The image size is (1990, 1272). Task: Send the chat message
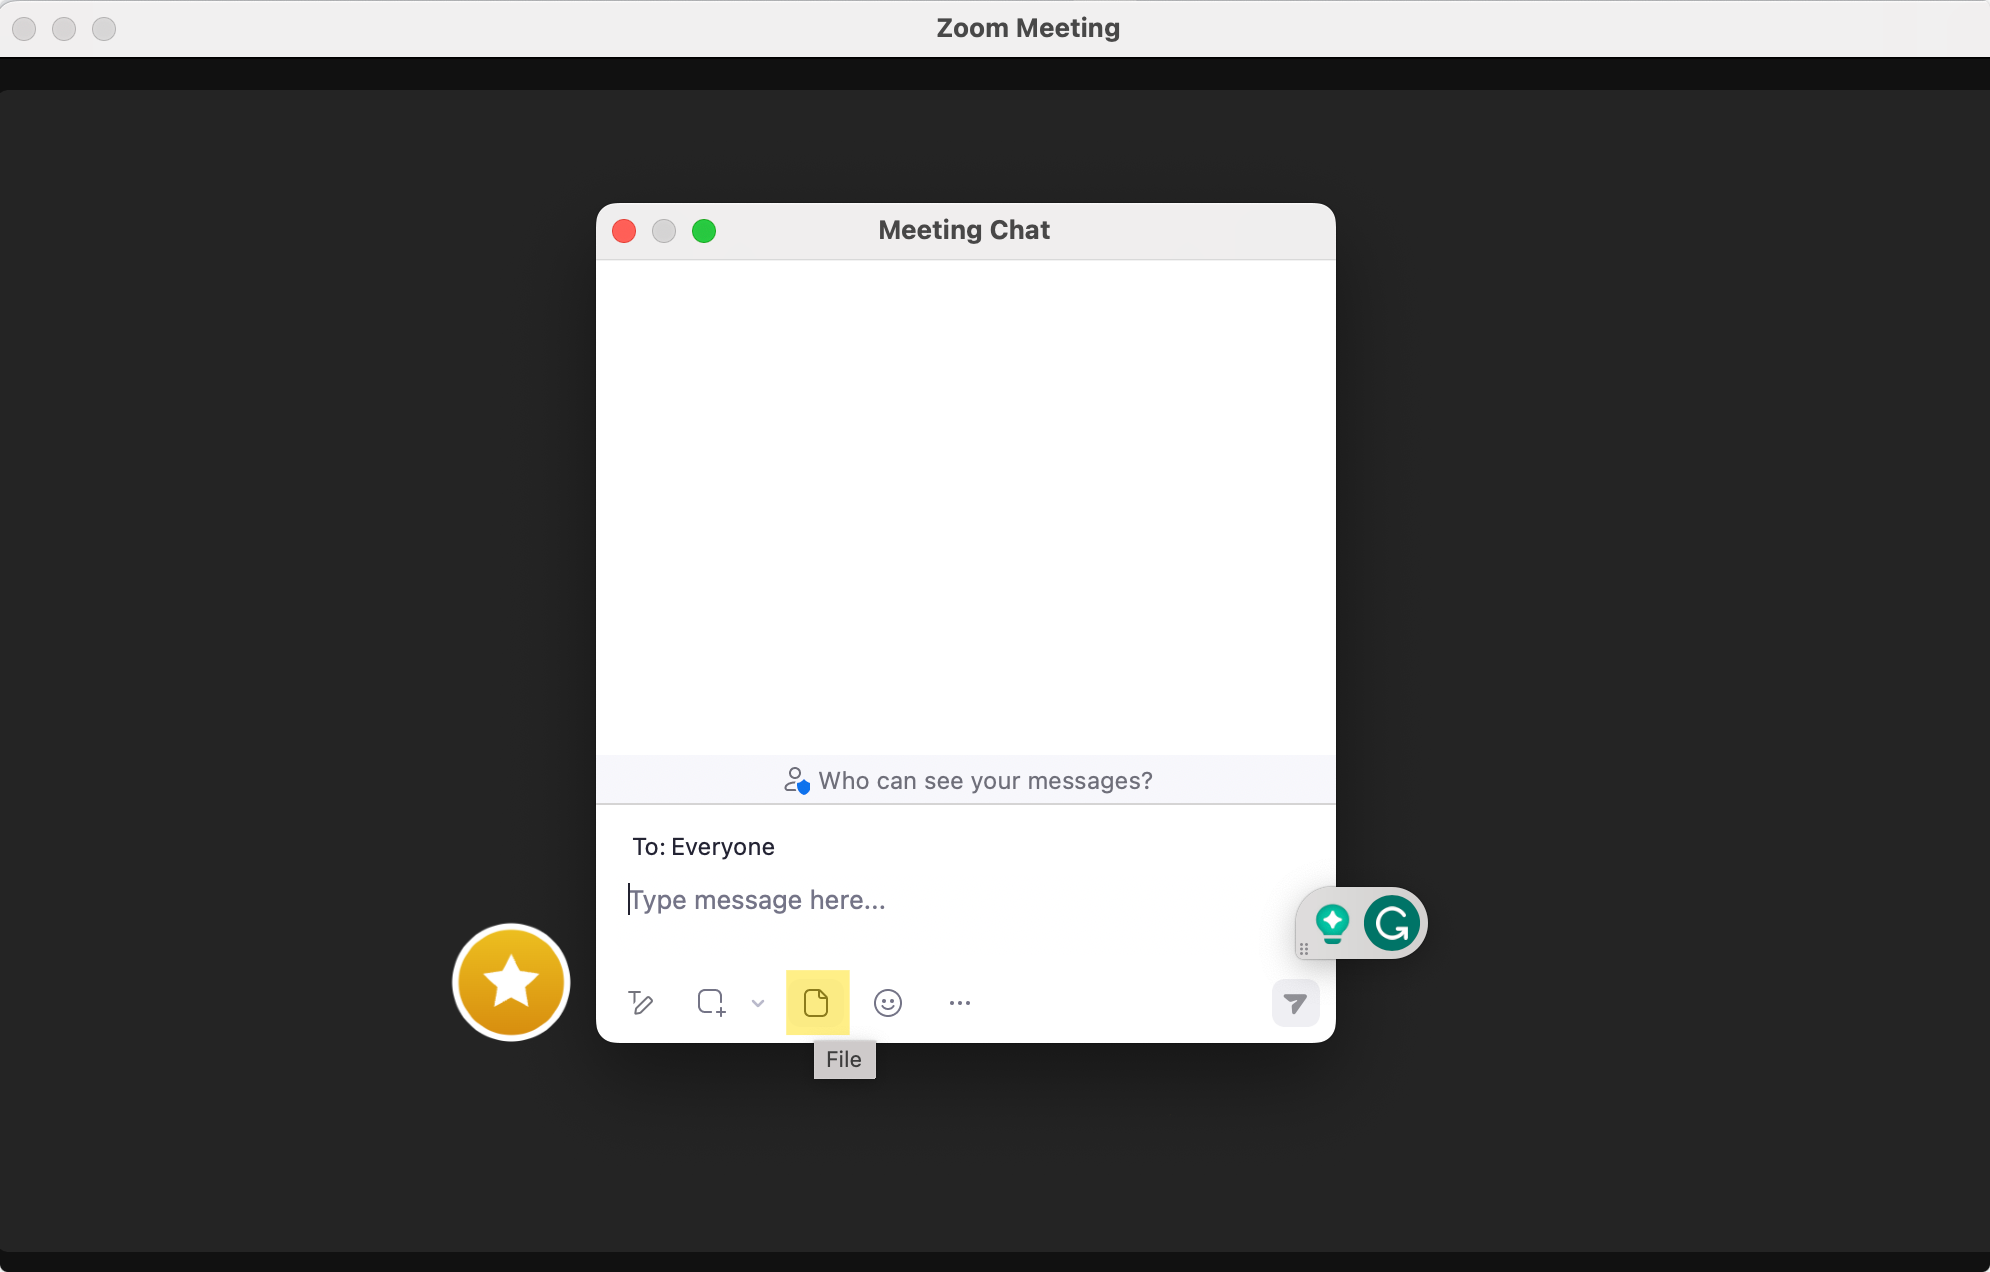click(1295, 1003)
